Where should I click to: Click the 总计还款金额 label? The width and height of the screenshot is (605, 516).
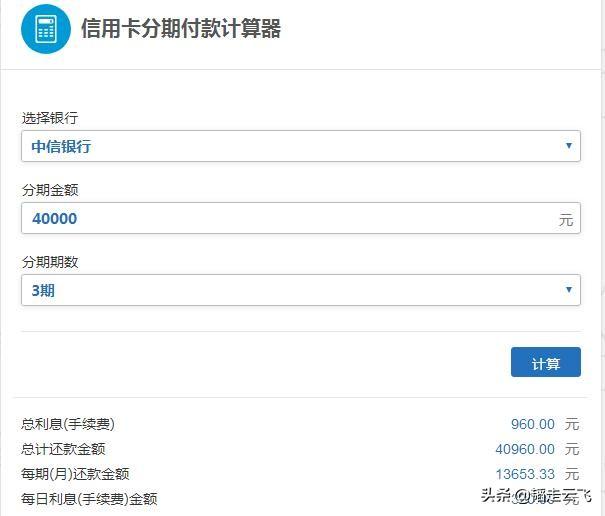tap(63, 449)
